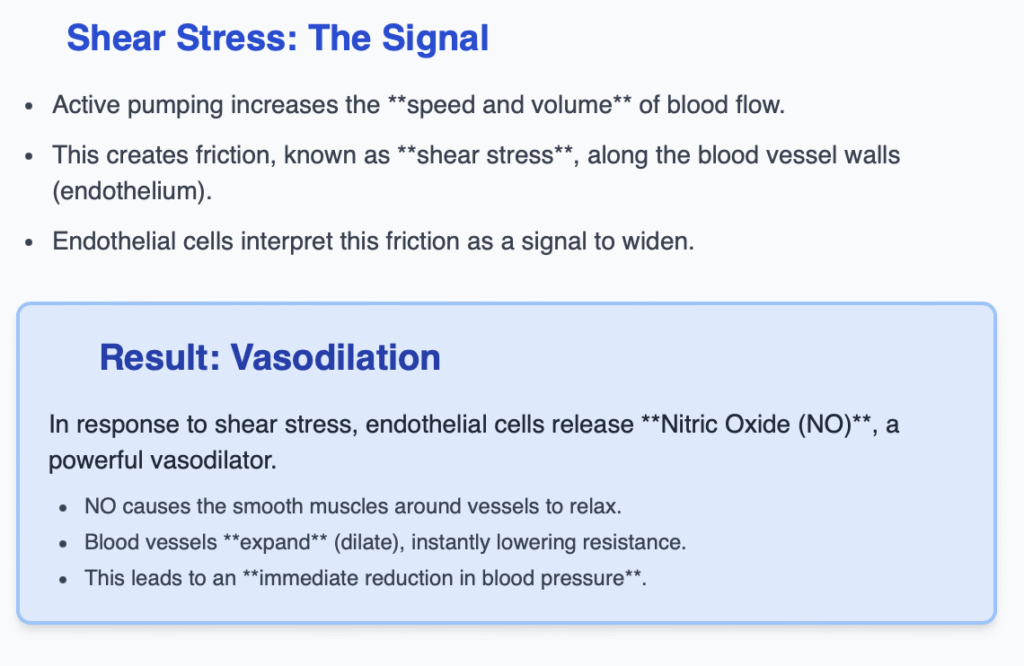Click the "This leads to an" text
The height and width of the screenshot is (666, 1024).
[160, 578]
